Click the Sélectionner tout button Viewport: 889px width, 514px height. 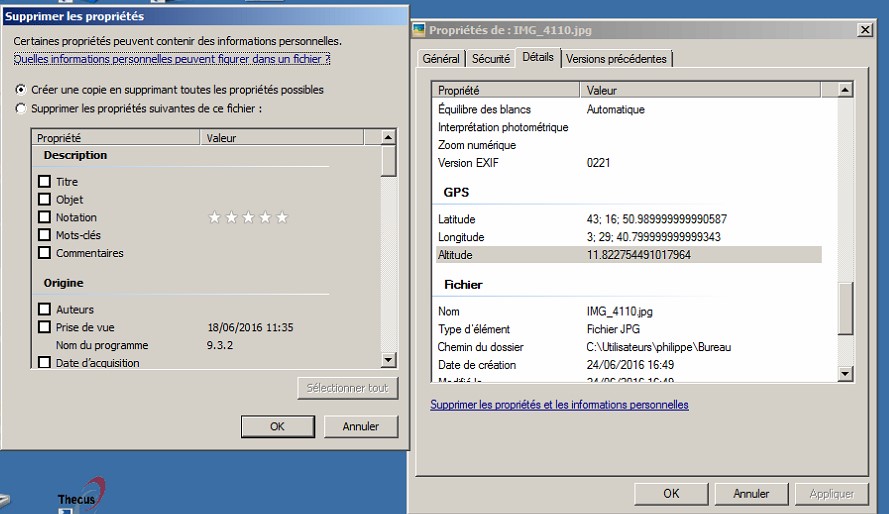348,388
